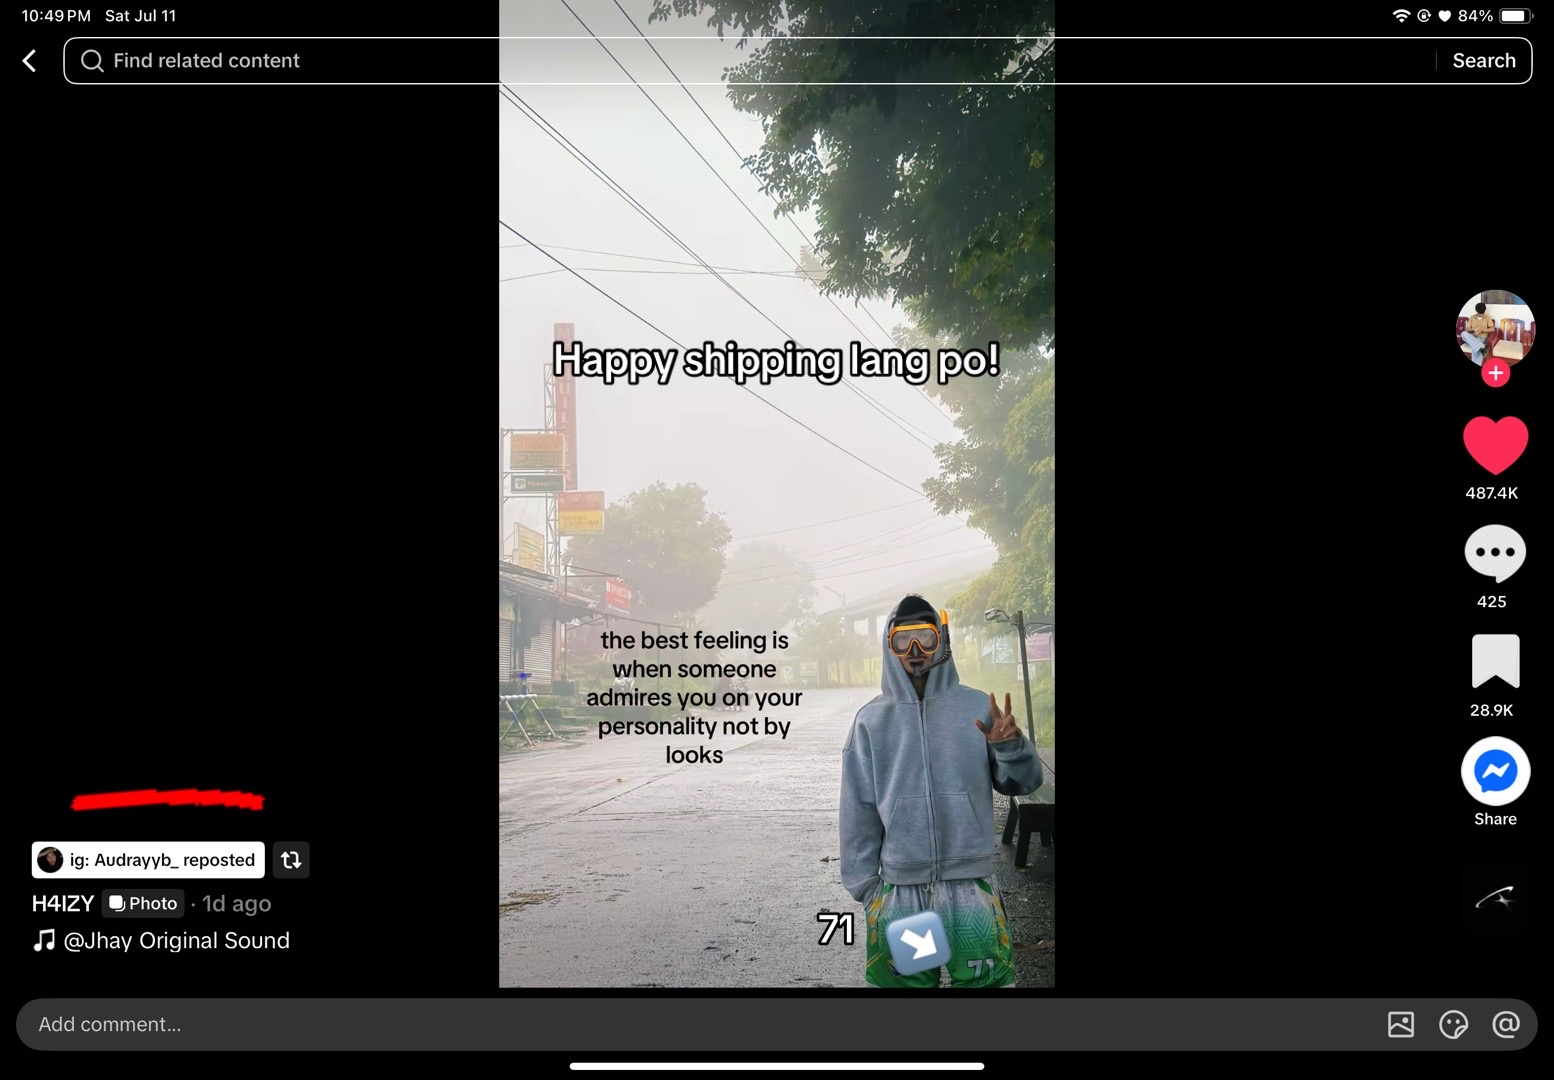
Task: Tap the back arrow icon
Action: (x=30, y=61)
